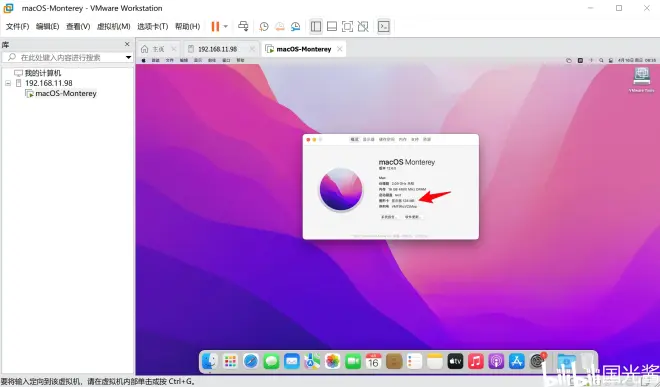Select the Displays tab in About This Mac

pyautogui.click(x=368, y=139)
